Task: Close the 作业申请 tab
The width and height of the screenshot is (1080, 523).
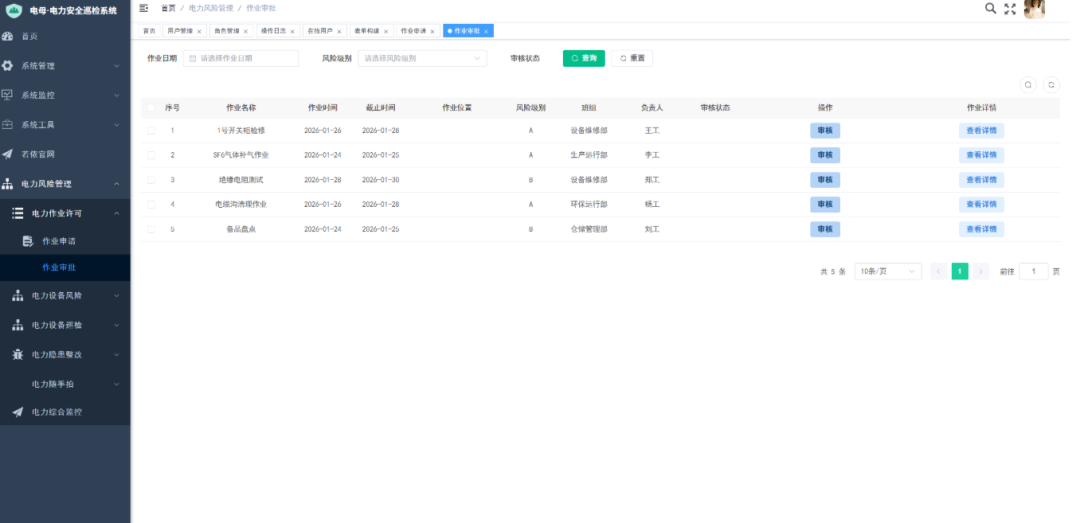Action: (433, 32)
